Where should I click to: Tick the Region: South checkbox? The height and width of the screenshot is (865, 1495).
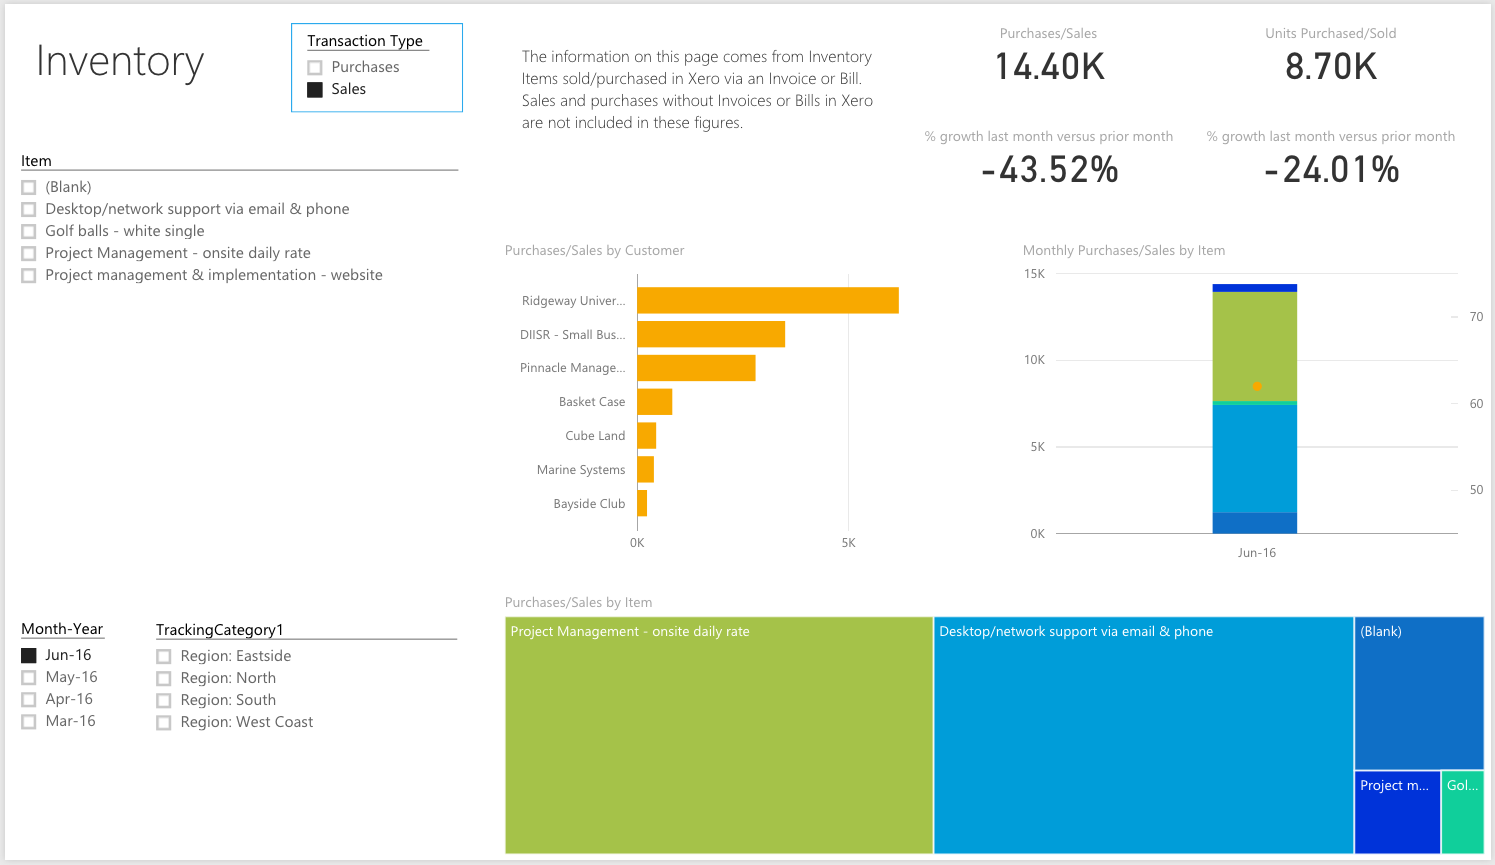coord(164,700)
